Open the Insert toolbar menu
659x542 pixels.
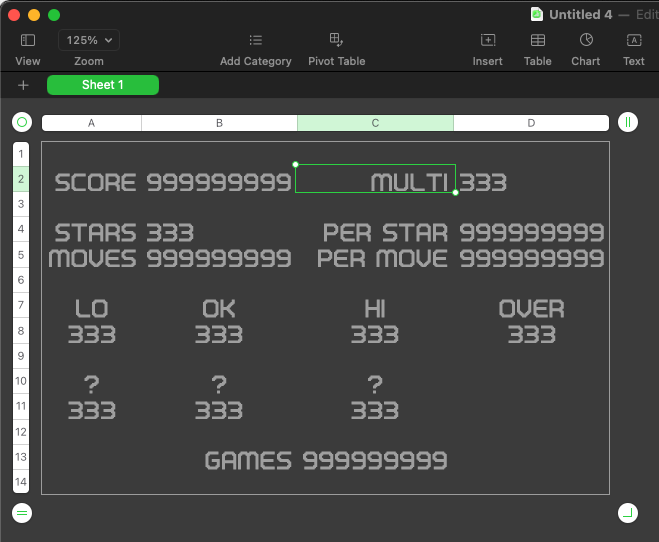click(488, 40)
